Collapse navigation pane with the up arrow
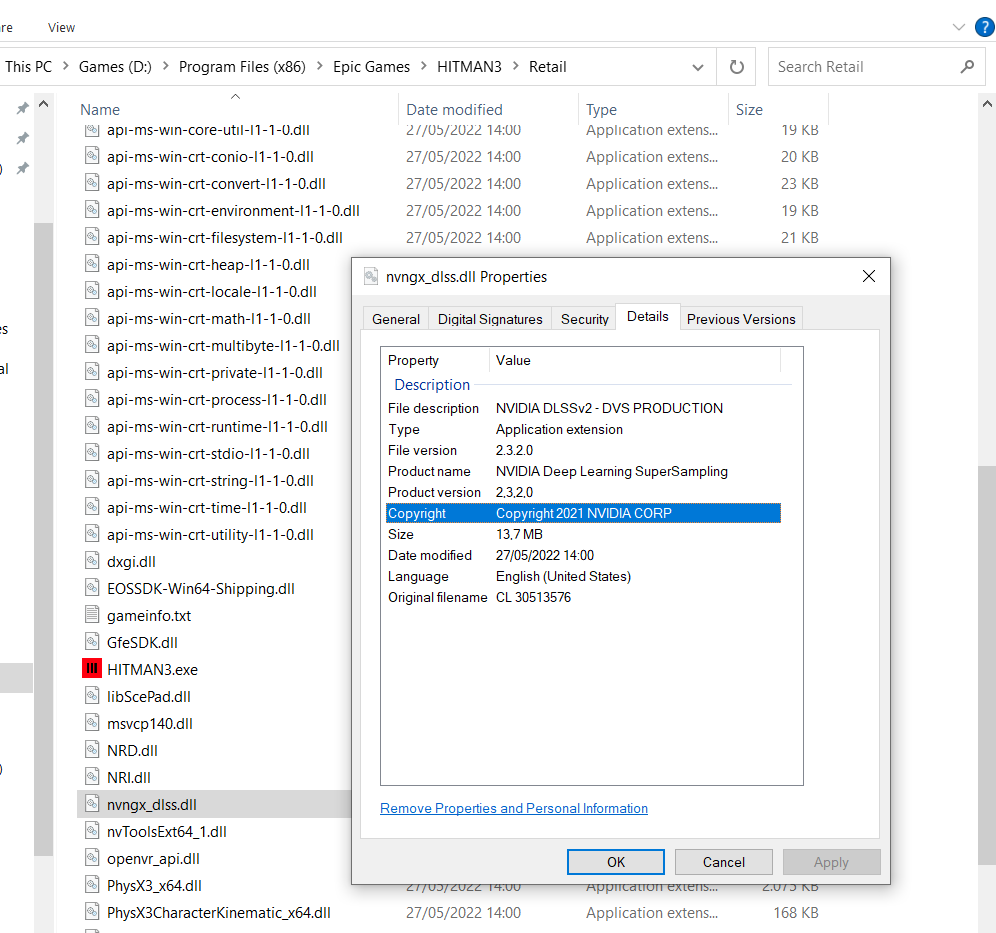The width and height of the screenshot is (996, 933). click(43, 104)
